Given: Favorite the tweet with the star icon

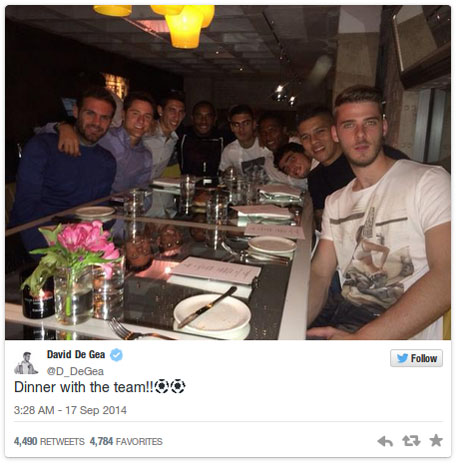Looking at the screenshot, I should coord(436,441).
